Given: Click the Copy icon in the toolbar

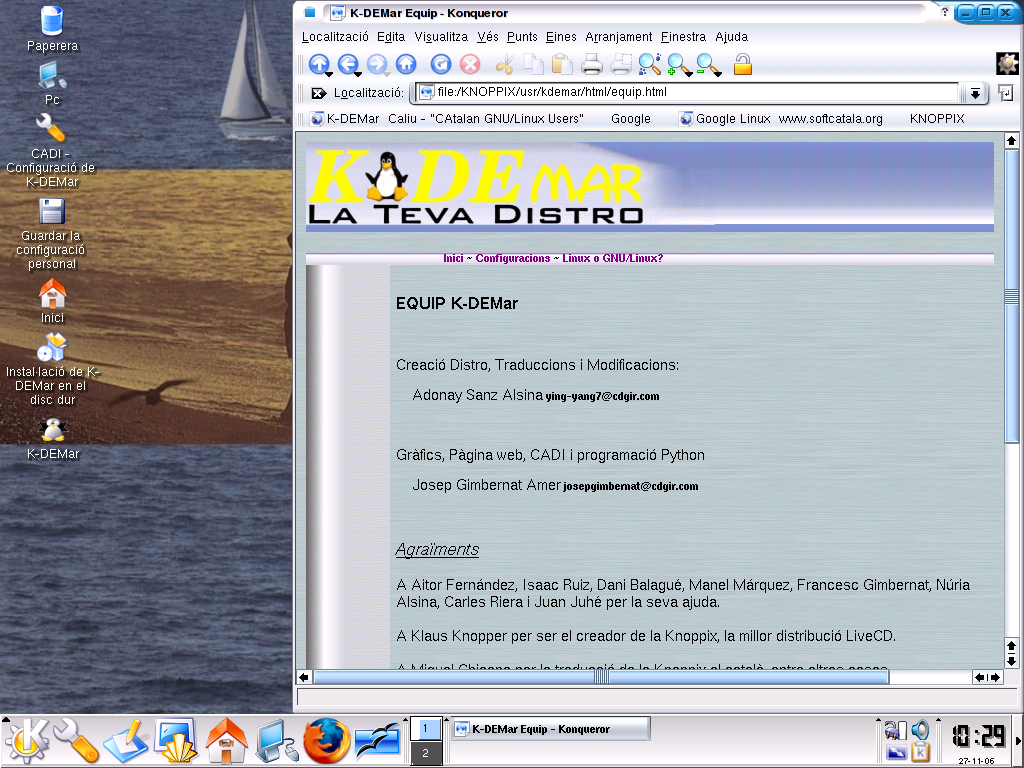Looking at the screenshot, I should pos(534,64).
